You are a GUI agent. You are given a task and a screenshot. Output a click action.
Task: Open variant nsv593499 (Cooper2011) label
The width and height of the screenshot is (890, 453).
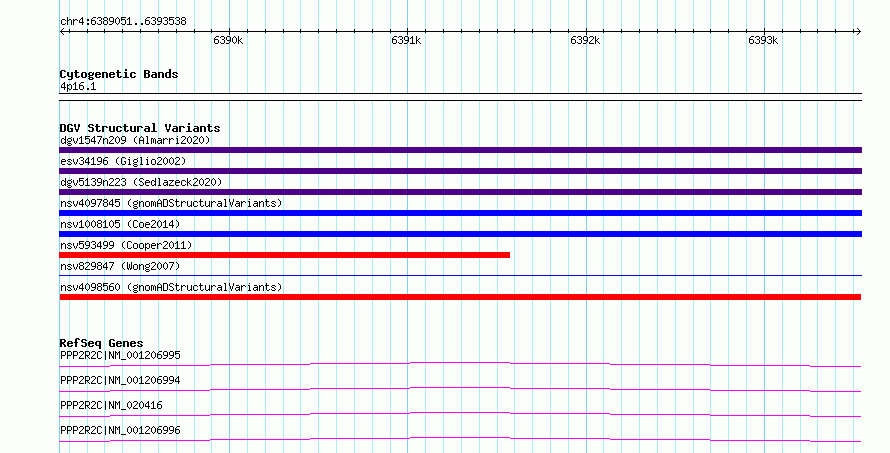[x=126, y=245]
